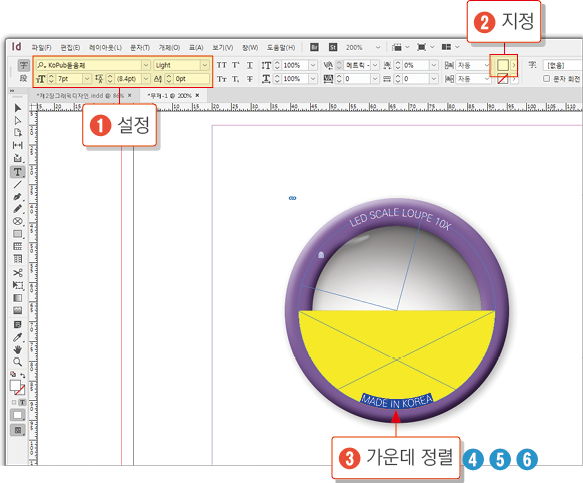Open view options button in application bar
This screenshot has height=483, width=583.
[x=400, y=47]
